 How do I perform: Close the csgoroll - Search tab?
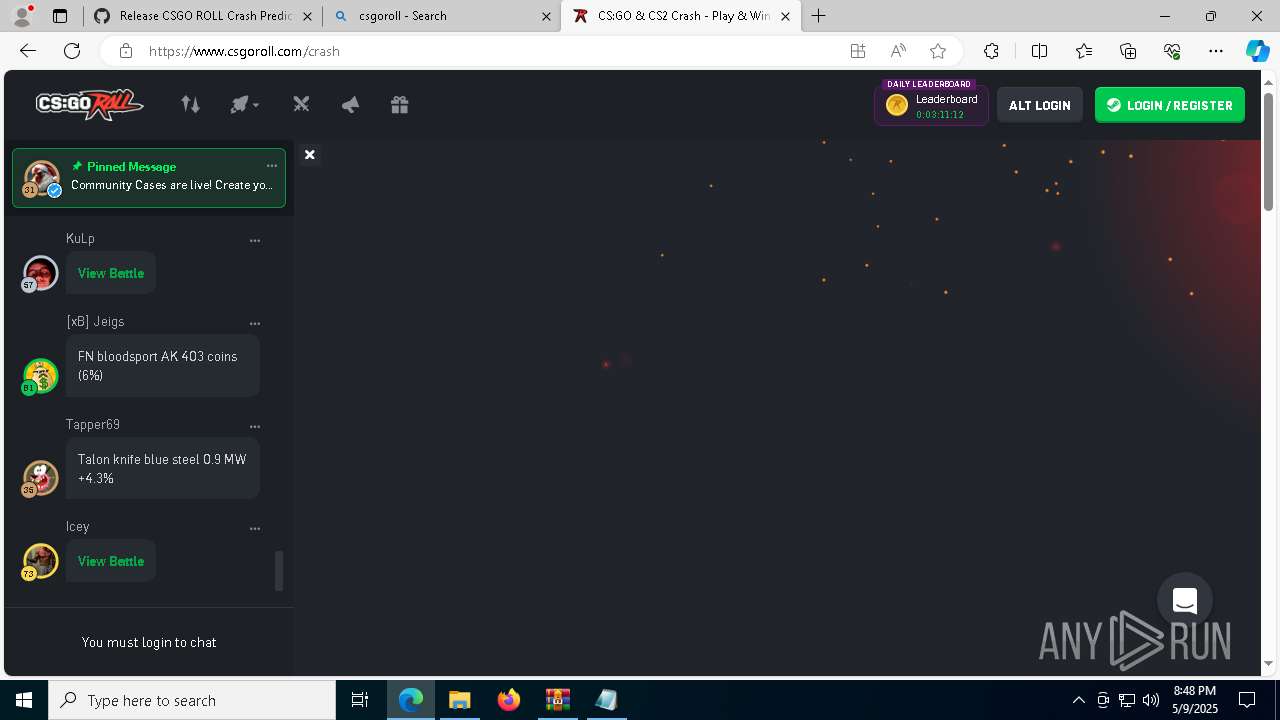click(x=546, y=16)
